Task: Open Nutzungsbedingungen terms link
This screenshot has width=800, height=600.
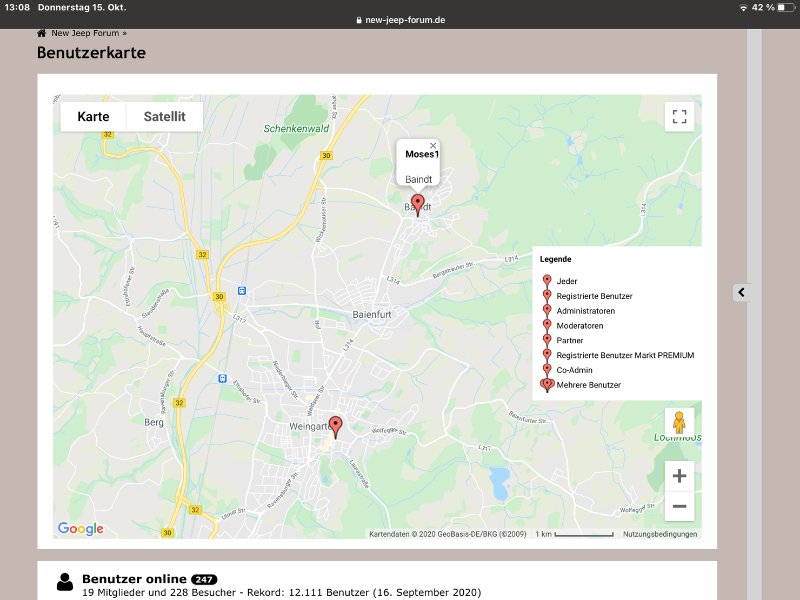Action: click(660, 534)
